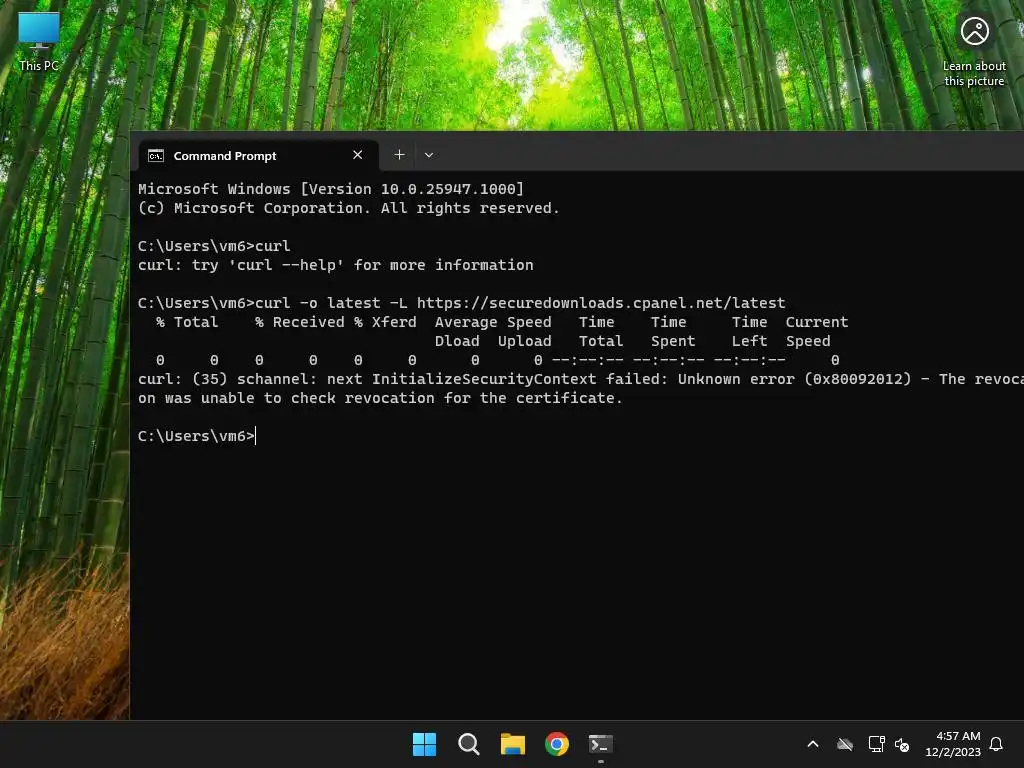Click the error code 0x80092012 text
This screenshot has height=768, width=1024.
pos(858,379)
